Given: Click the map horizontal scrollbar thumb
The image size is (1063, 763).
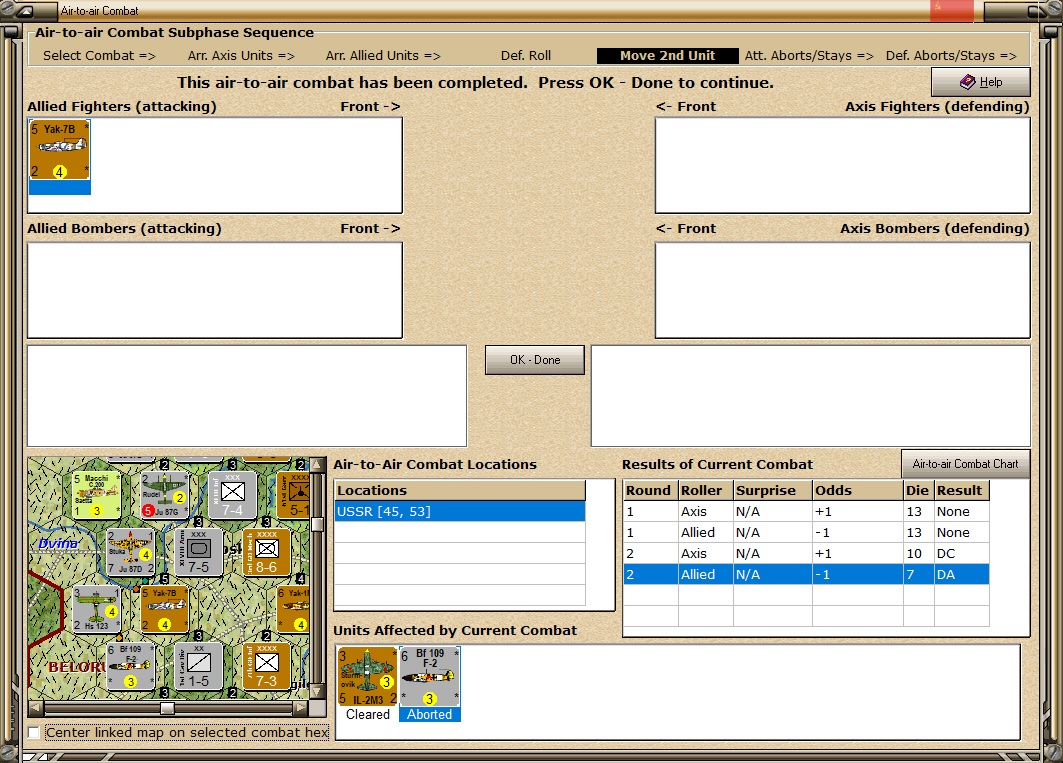Looking at the screenshot, I should pos(167,708).
